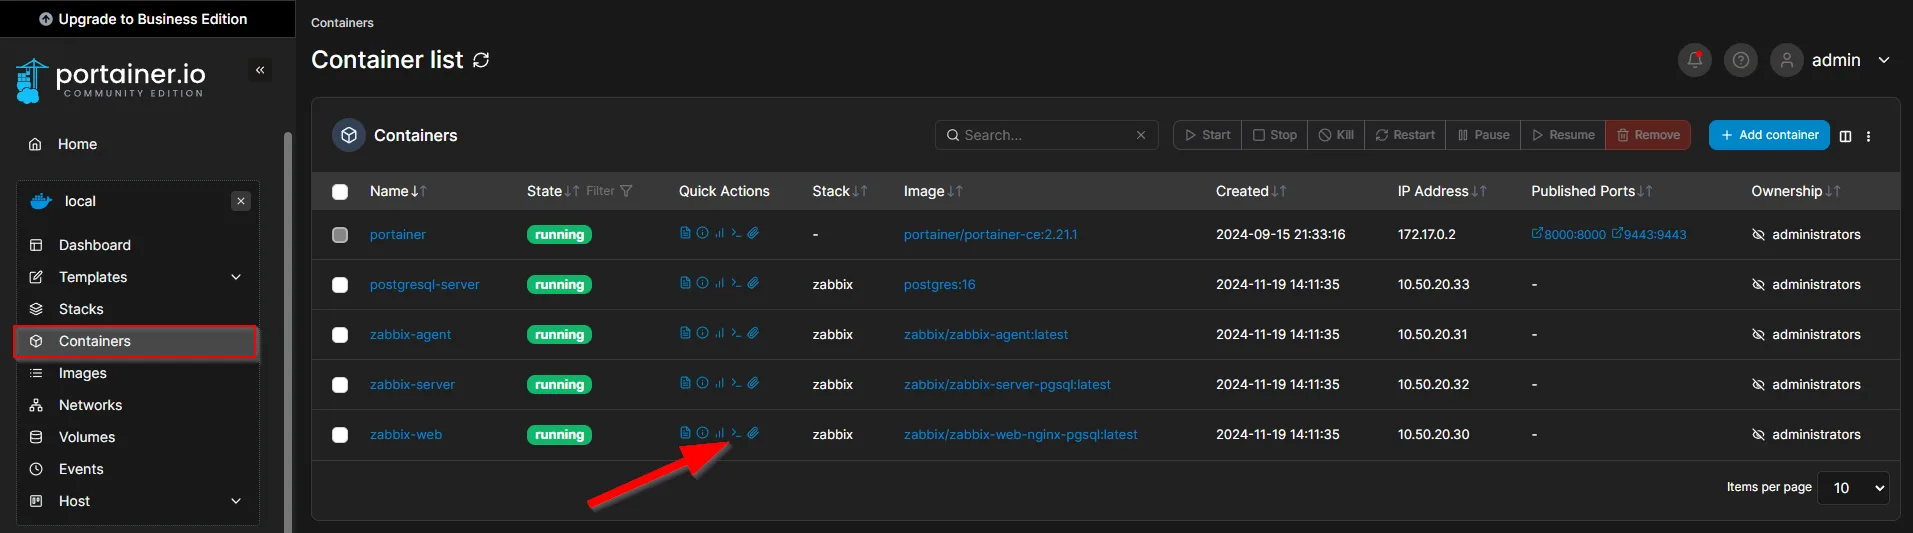Open the State column filter
The width and height of the screenshot is (1913, 533).
coord(609,191)
